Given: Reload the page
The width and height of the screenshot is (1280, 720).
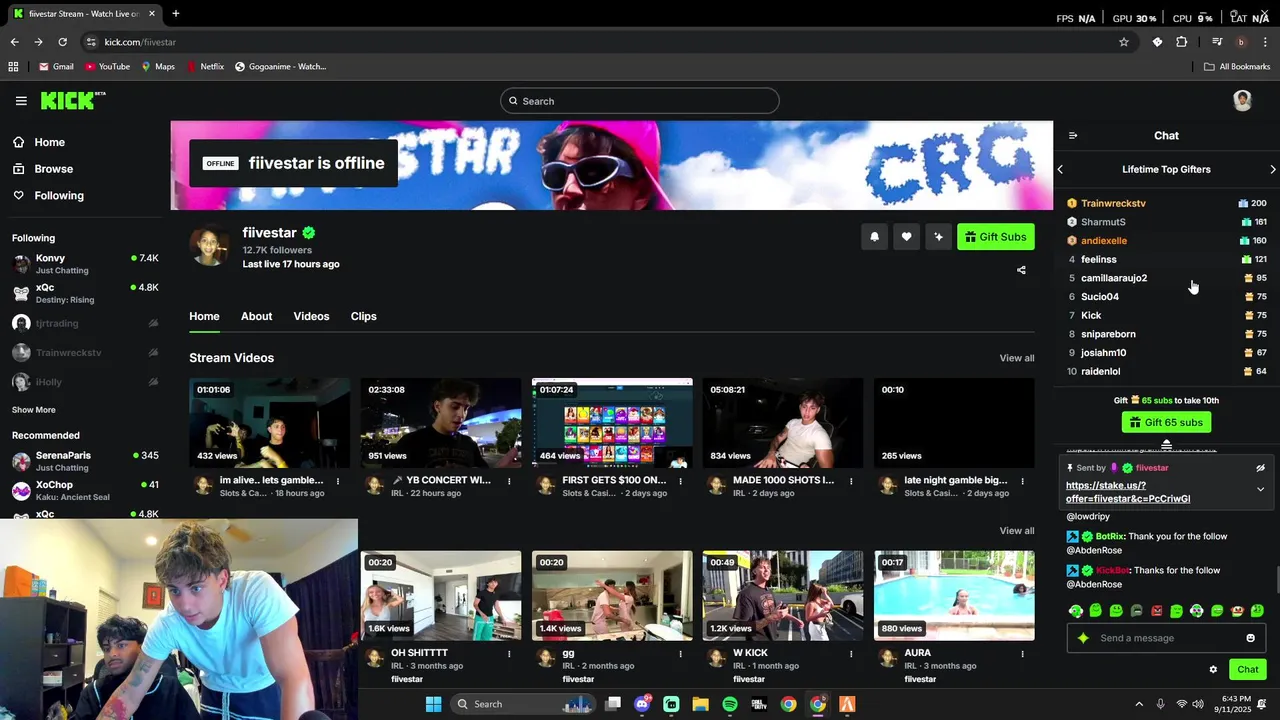Looking at the screenshot, I should (x=62, y=42).
